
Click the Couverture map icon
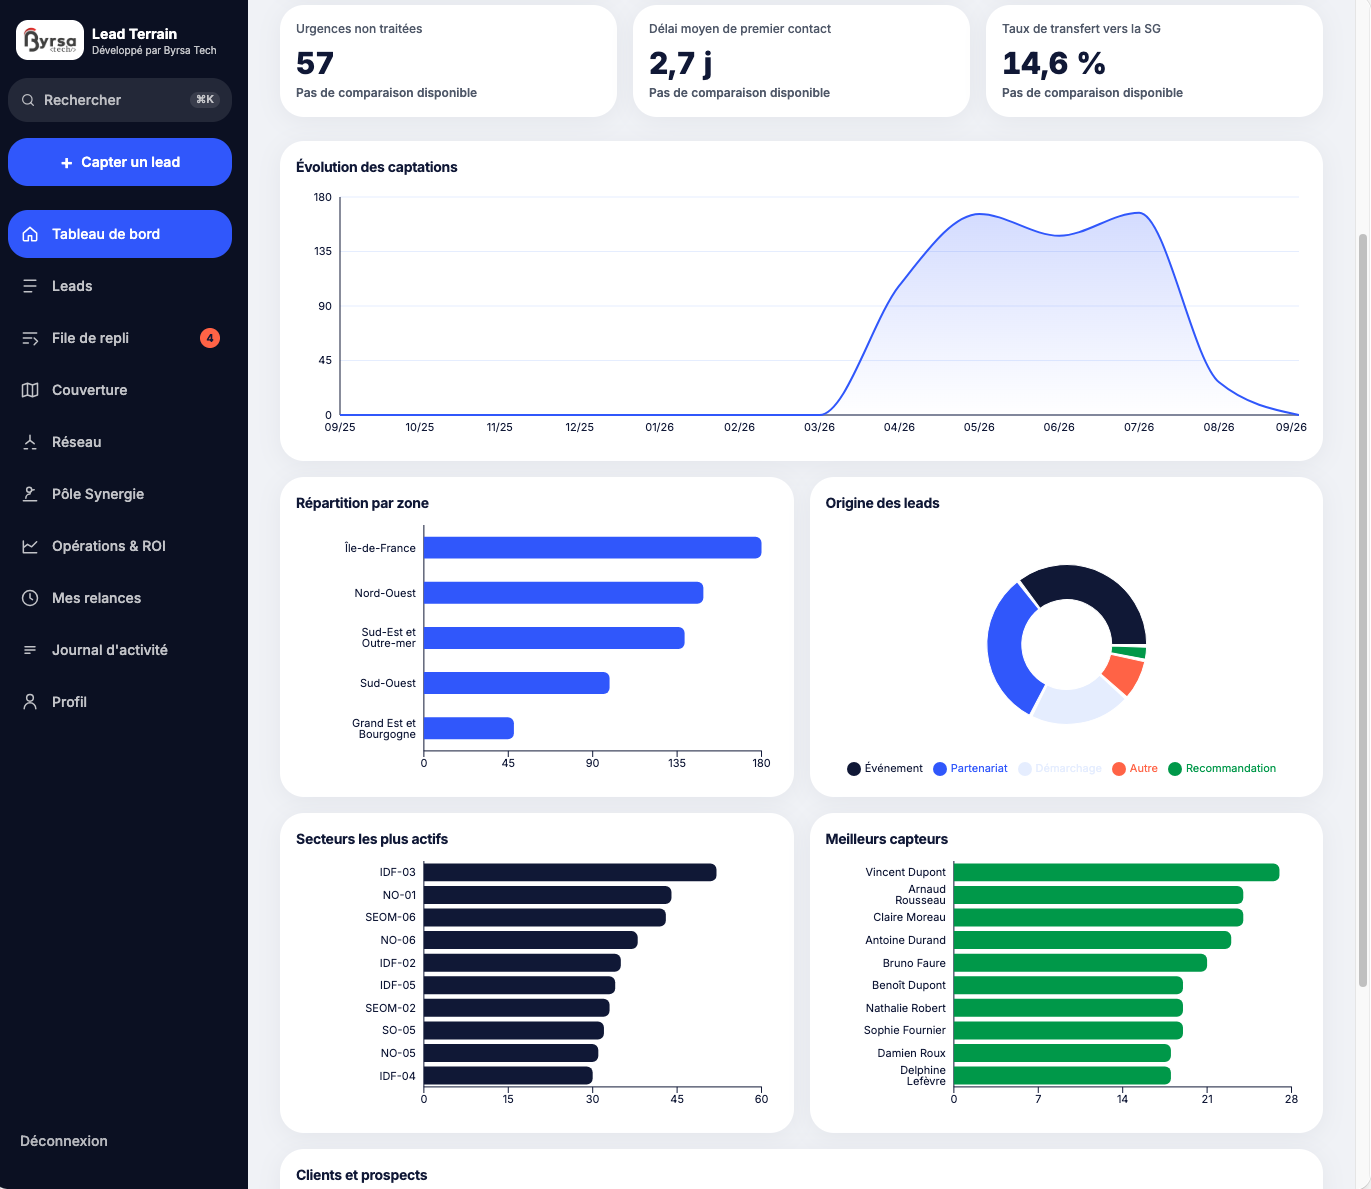point(30,390)
